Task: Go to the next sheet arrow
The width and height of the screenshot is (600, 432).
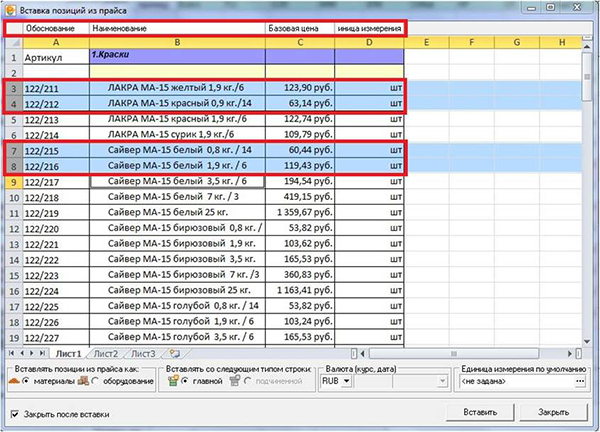Action: pos(32,353)
